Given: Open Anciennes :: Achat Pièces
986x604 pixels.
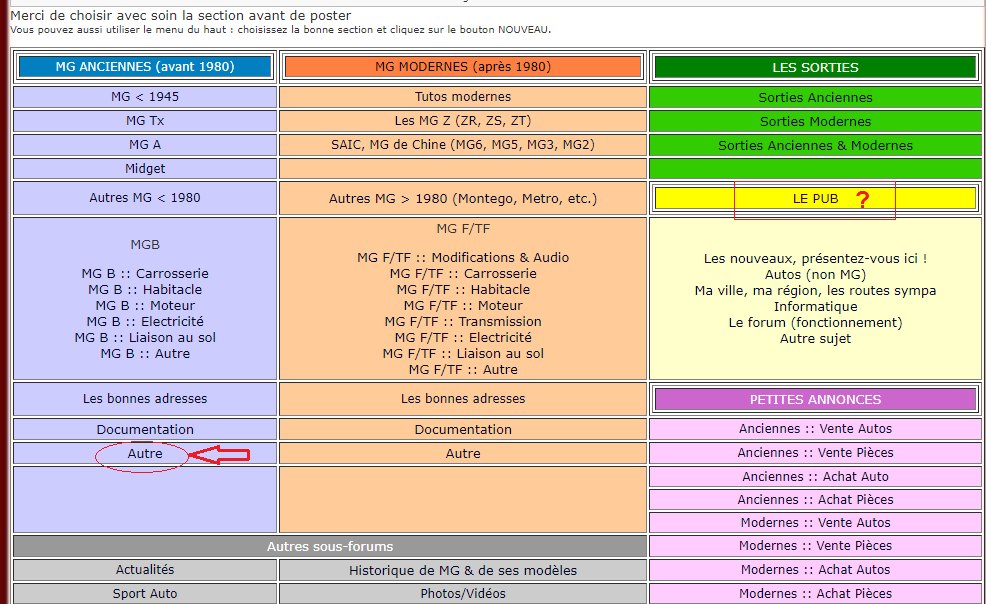Looking at the screenshot, I should 815,500.
